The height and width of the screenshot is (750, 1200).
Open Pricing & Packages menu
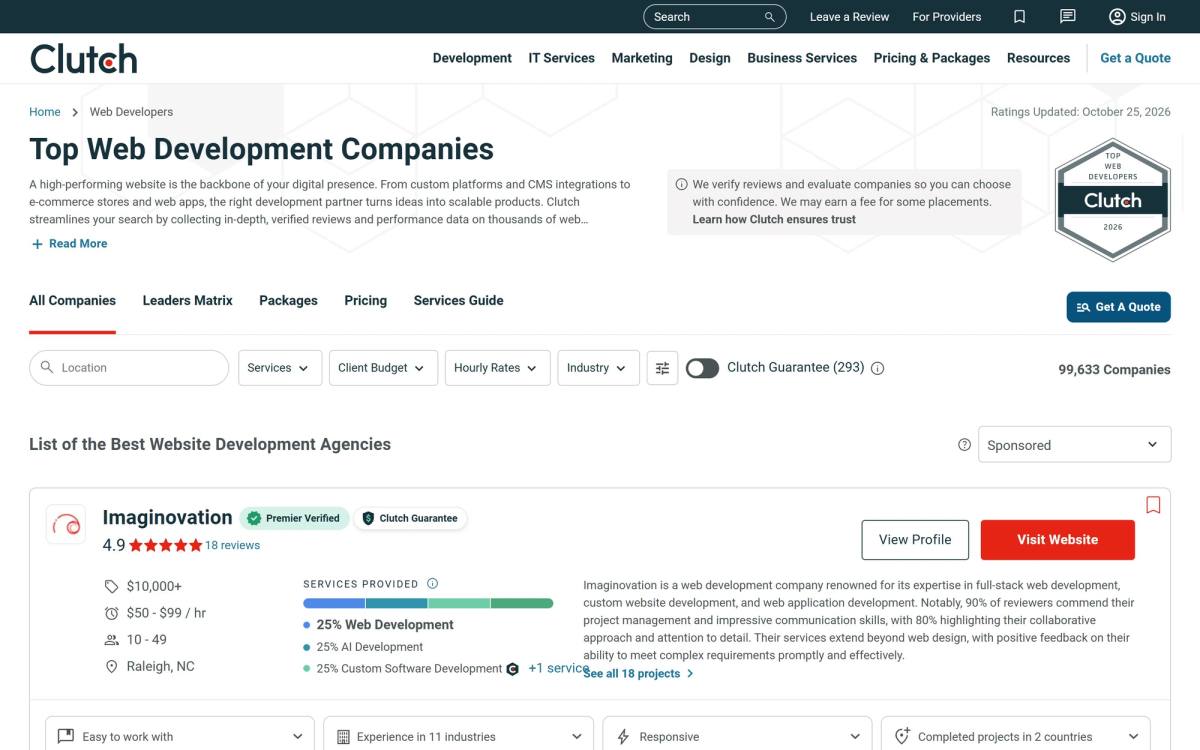tap(932, 58)
